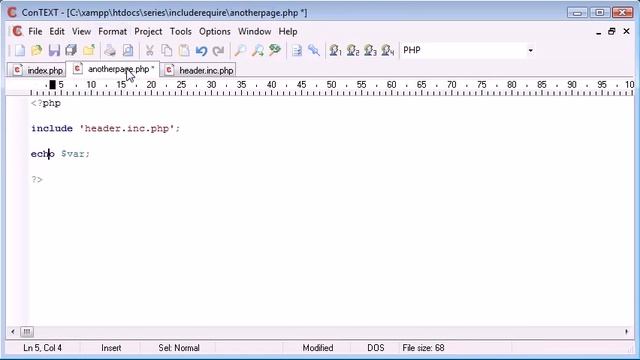Save the file with floppy disk icon

coord(54,50)
